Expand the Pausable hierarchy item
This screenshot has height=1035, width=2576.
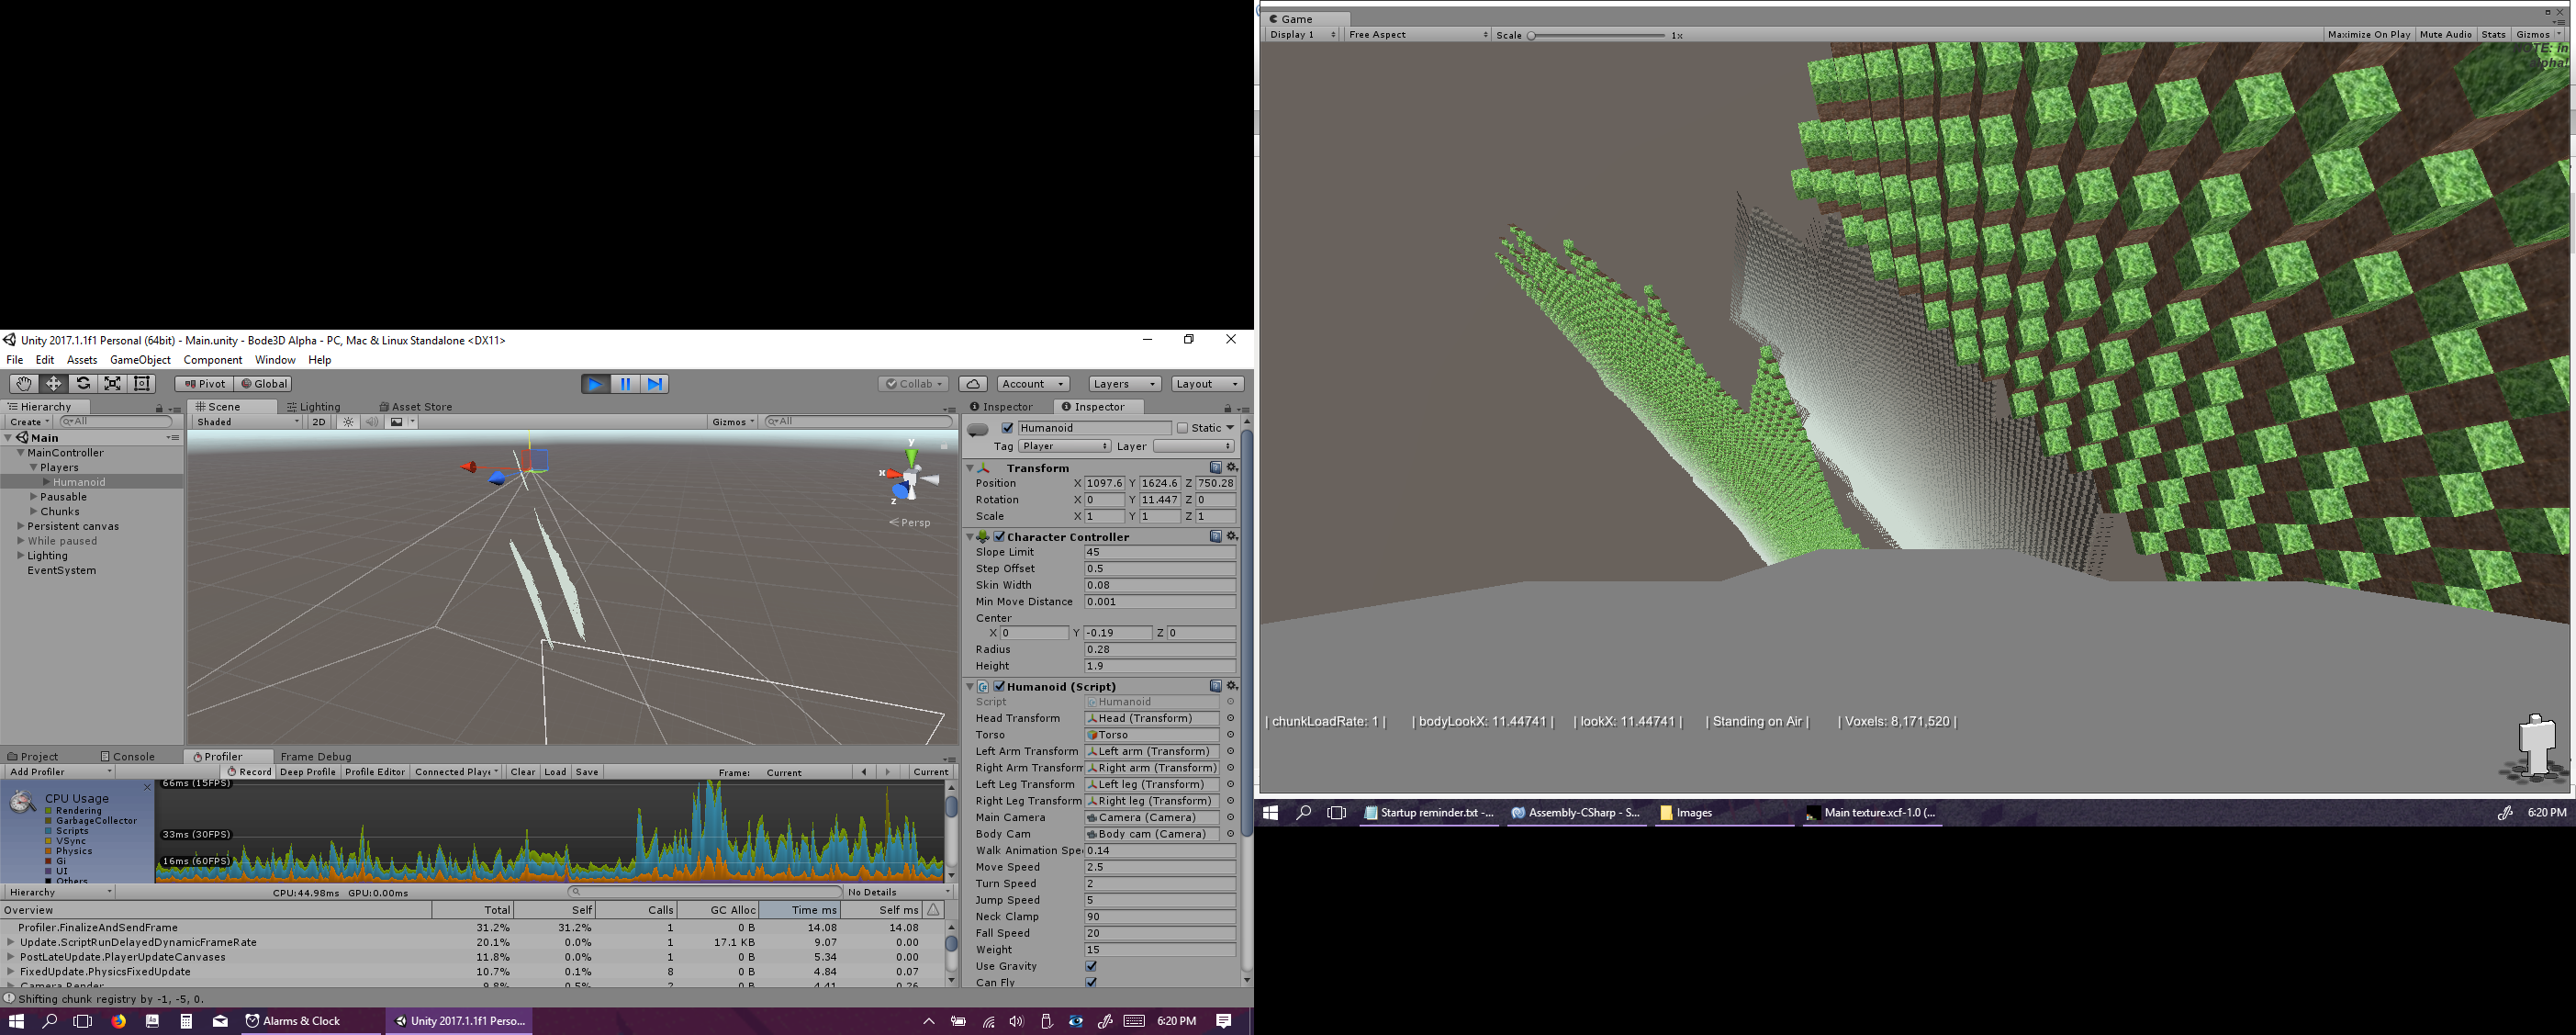coord(33,497)
